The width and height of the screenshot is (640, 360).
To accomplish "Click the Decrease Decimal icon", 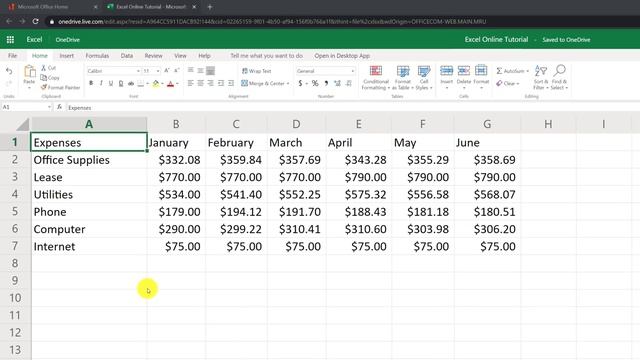I will (x=349, y=83).
